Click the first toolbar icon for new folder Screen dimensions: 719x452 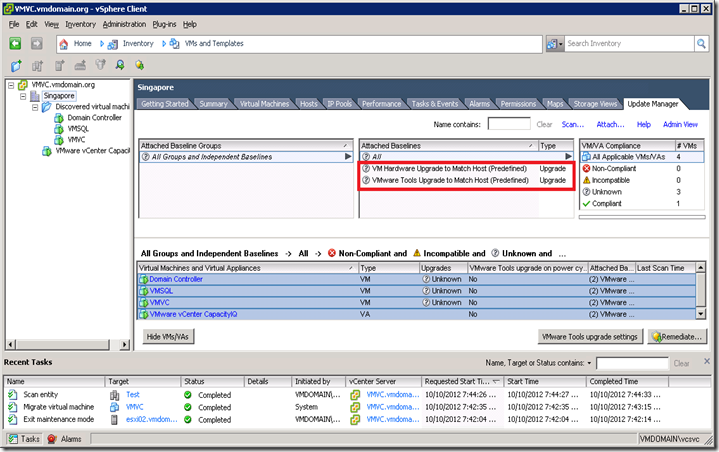[x=14, y=65]
